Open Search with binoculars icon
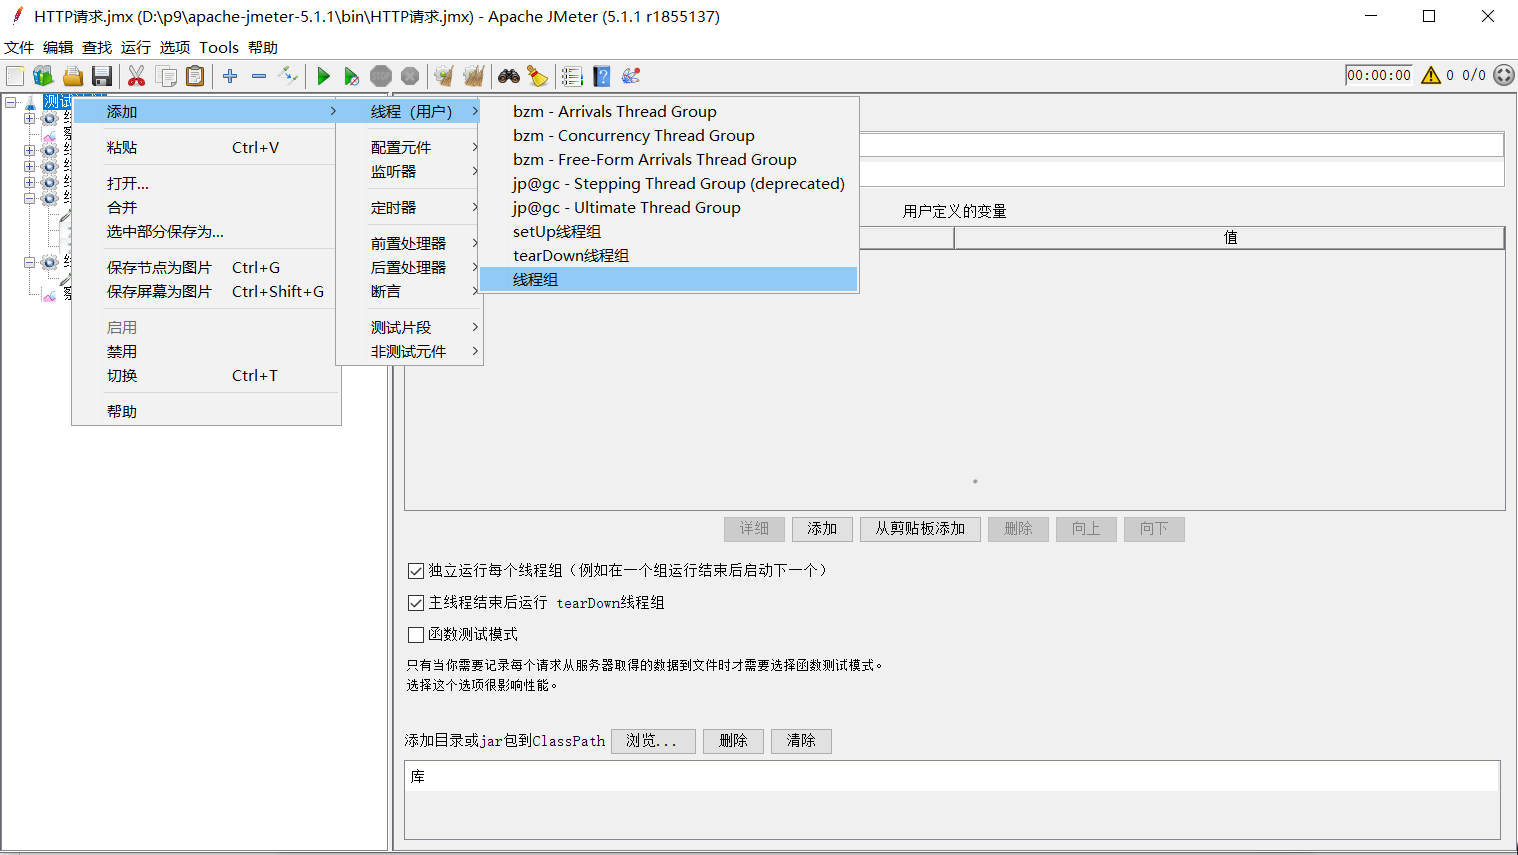1518x855 pixels. coord(509,76)
